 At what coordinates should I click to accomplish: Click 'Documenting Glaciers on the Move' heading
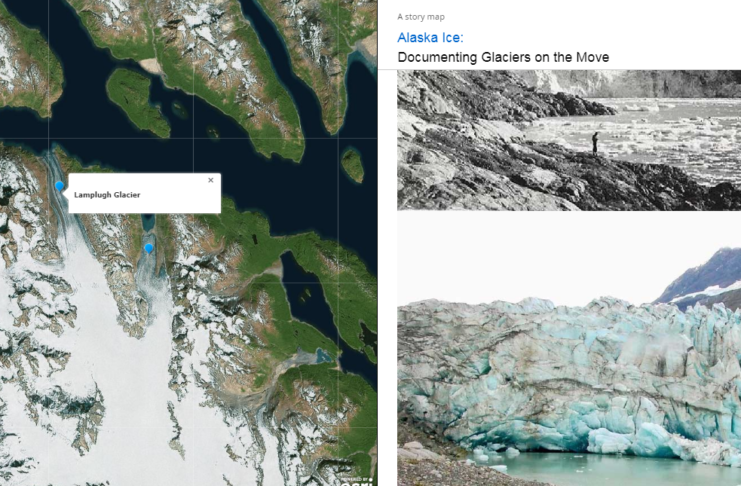tap(503, 58)
